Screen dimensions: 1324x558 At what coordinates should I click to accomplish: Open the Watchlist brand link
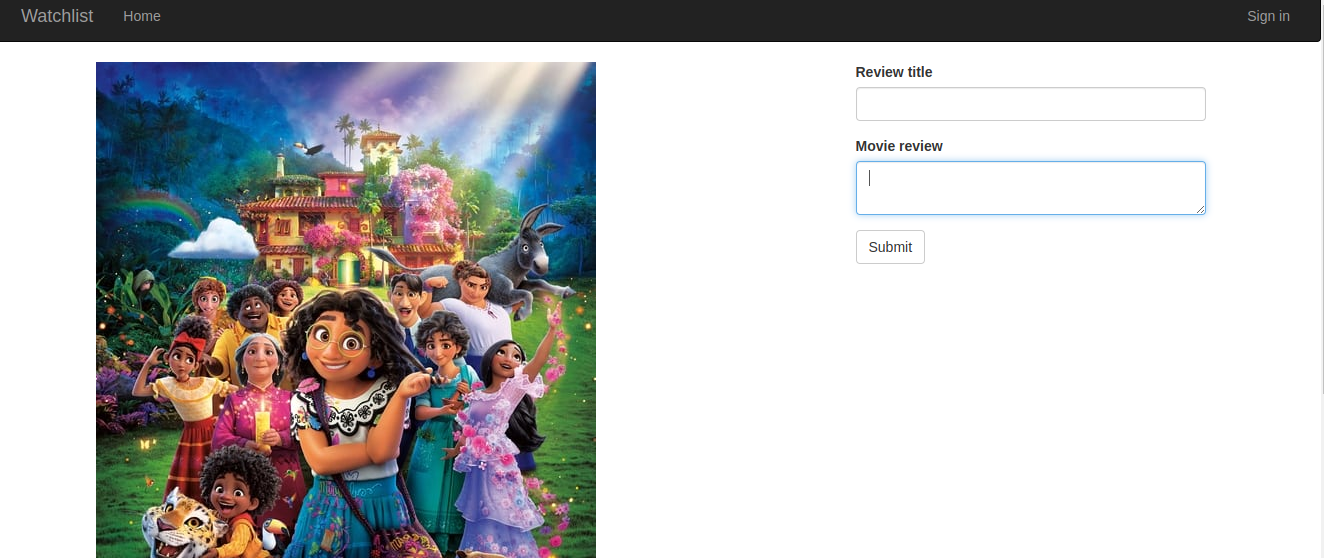click(x=57, y=16)
